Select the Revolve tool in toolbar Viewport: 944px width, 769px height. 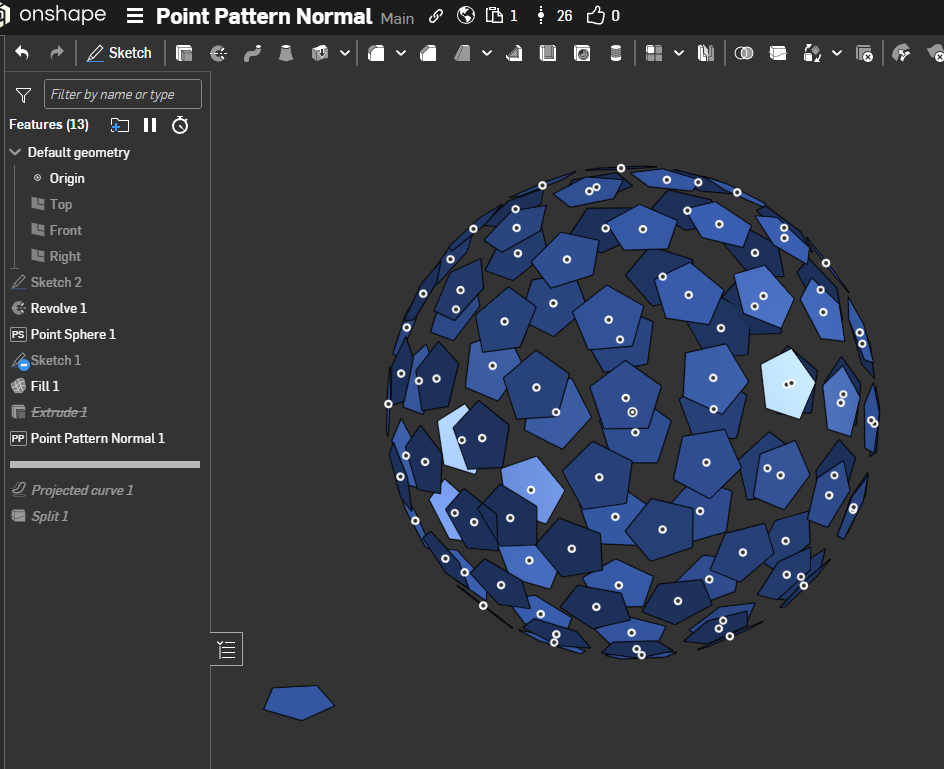click(x=218, y=53)
